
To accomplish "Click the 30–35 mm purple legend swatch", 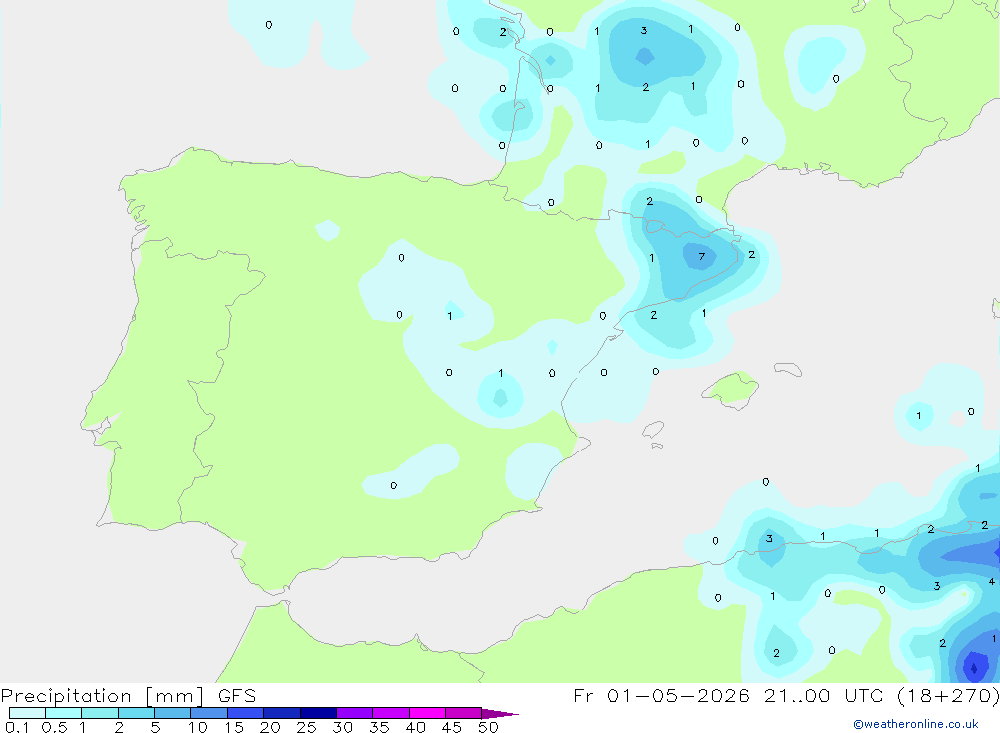I will (x=354, y=713).
